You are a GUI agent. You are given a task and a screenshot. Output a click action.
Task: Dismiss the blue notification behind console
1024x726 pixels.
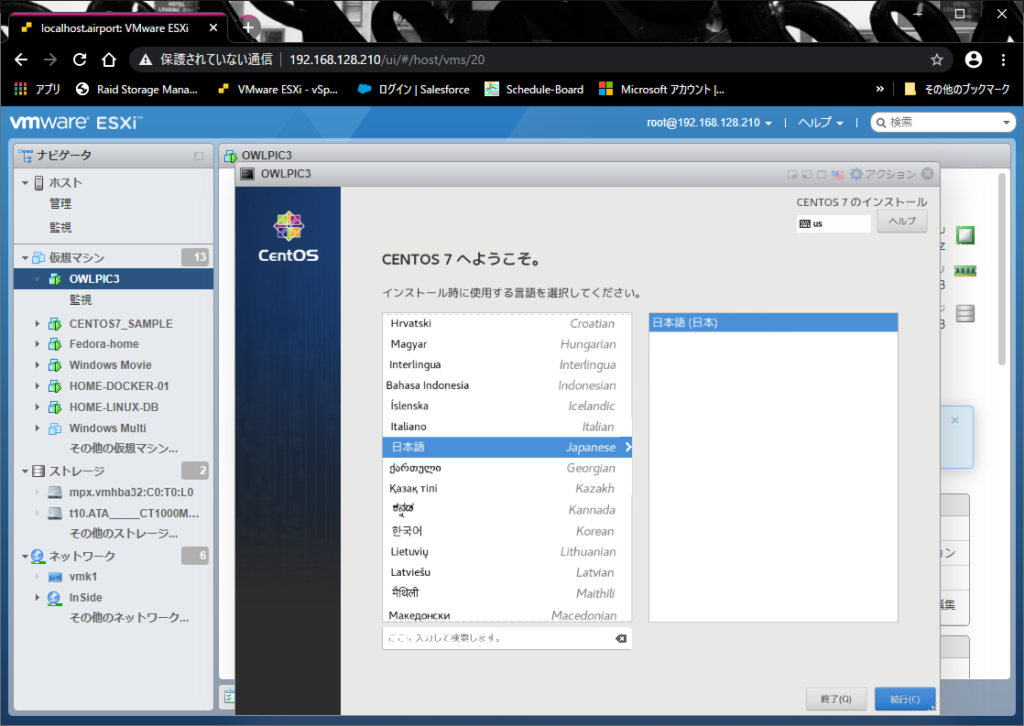point(955,420)
